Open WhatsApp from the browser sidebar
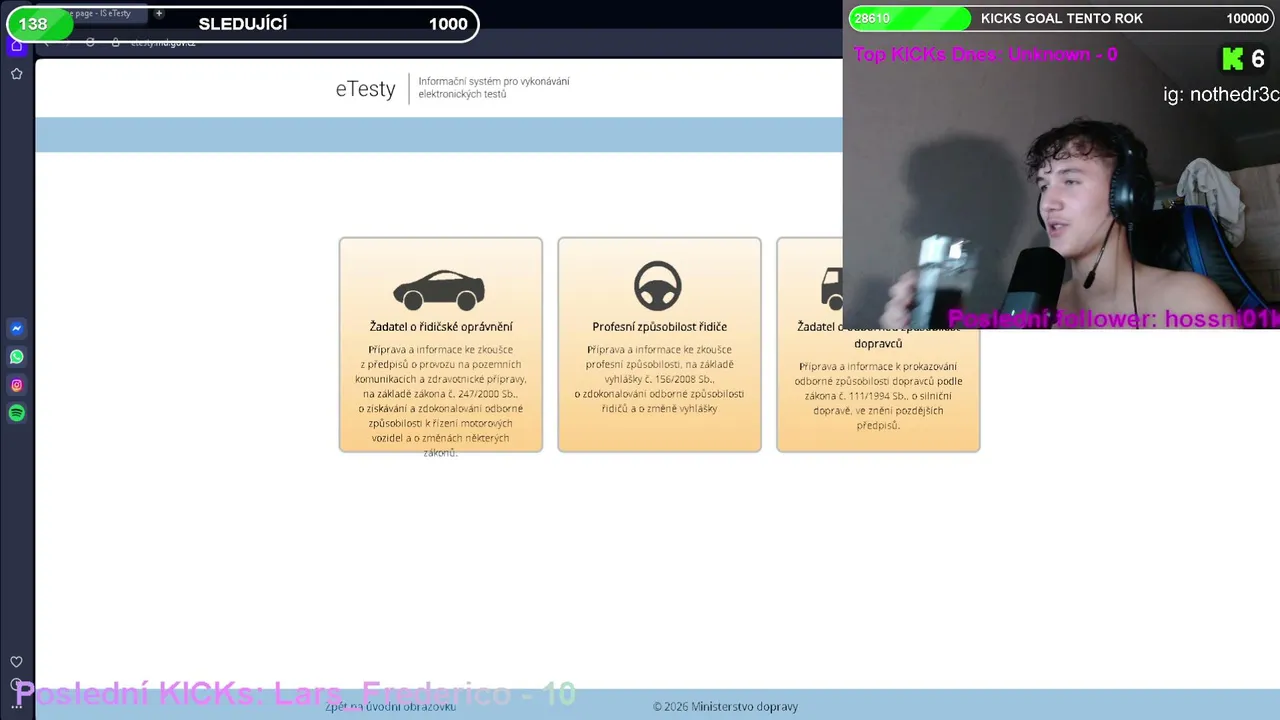The width and height of the screenshot is (1280, 720). tap(16, 356)
